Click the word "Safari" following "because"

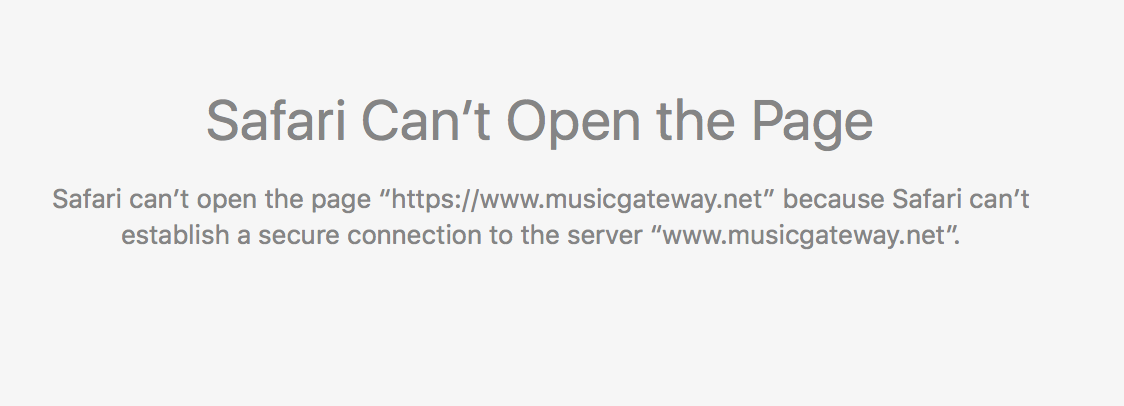(x=926, y=199)
